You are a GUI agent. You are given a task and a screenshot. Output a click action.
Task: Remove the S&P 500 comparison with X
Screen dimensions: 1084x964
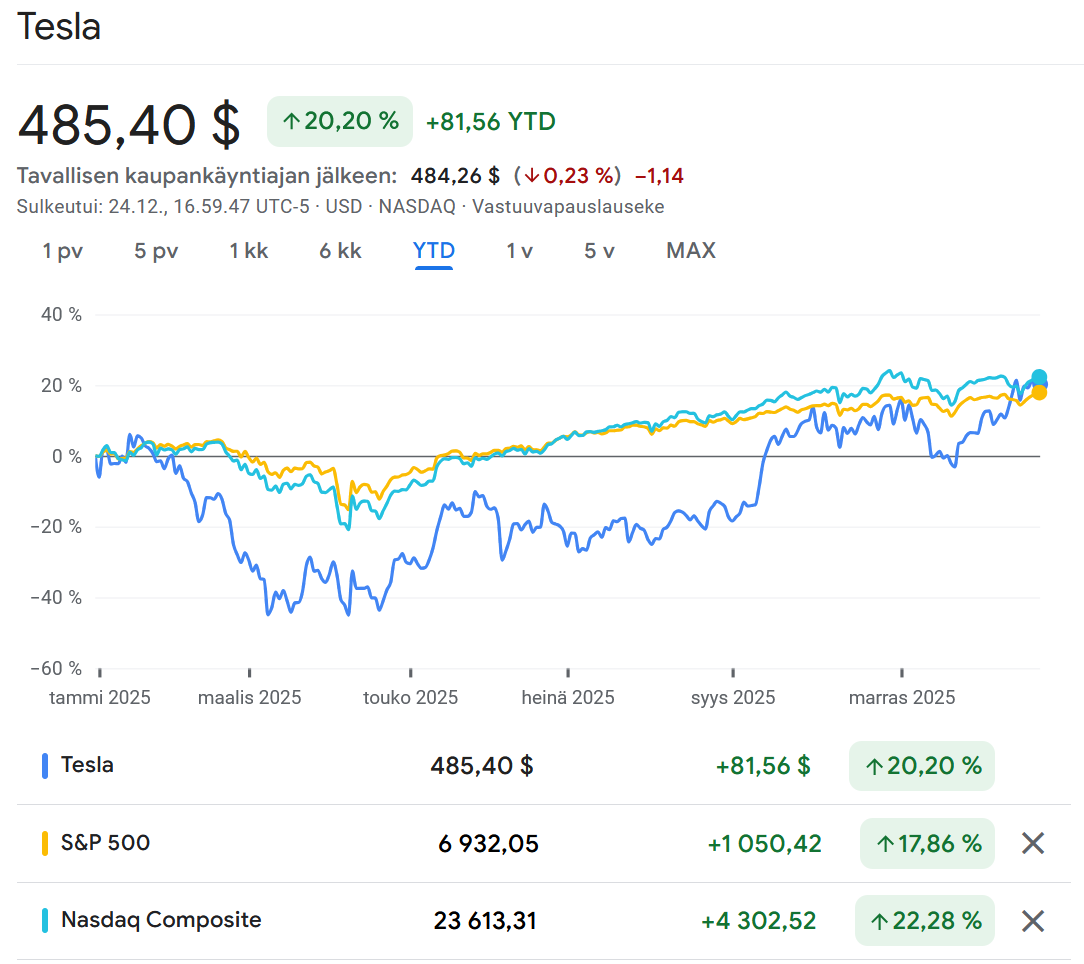[1033, 843]
